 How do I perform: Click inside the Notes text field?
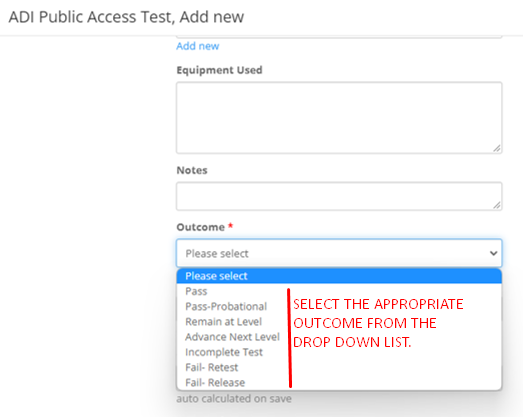click(x=339, y=196)
